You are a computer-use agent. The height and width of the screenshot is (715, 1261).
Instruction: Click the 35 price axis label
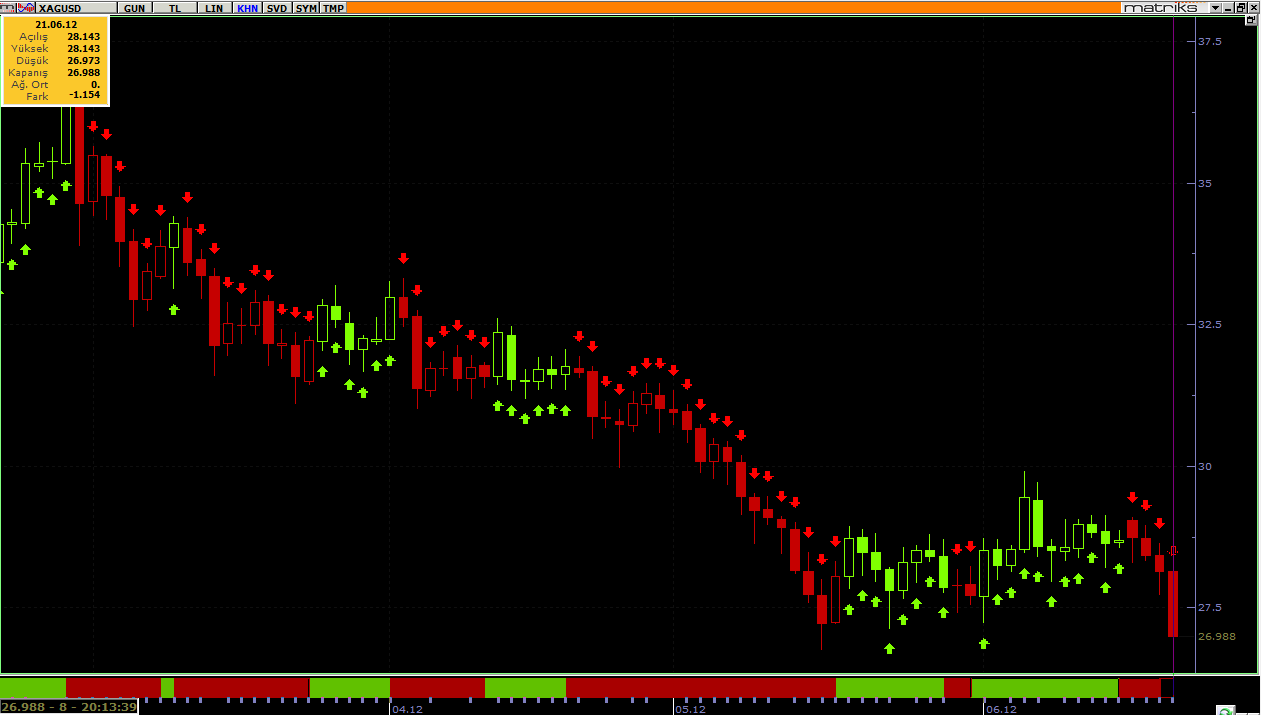click(x=1205, y=183)
